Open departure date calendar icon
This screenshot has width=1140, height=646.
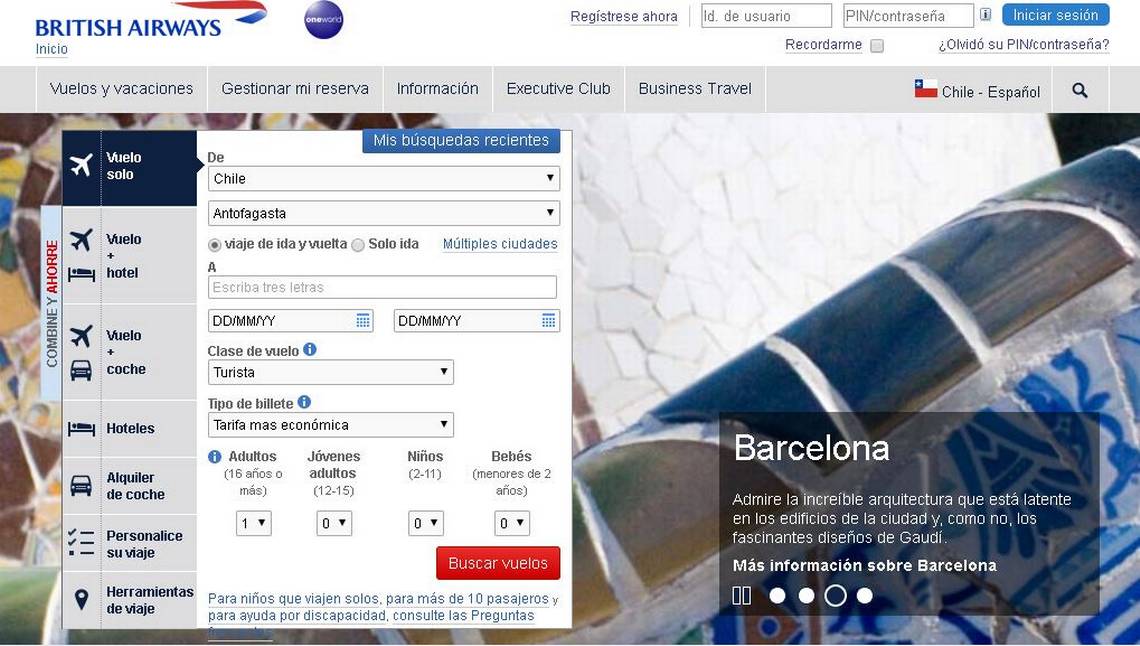[x=363, y=320]
